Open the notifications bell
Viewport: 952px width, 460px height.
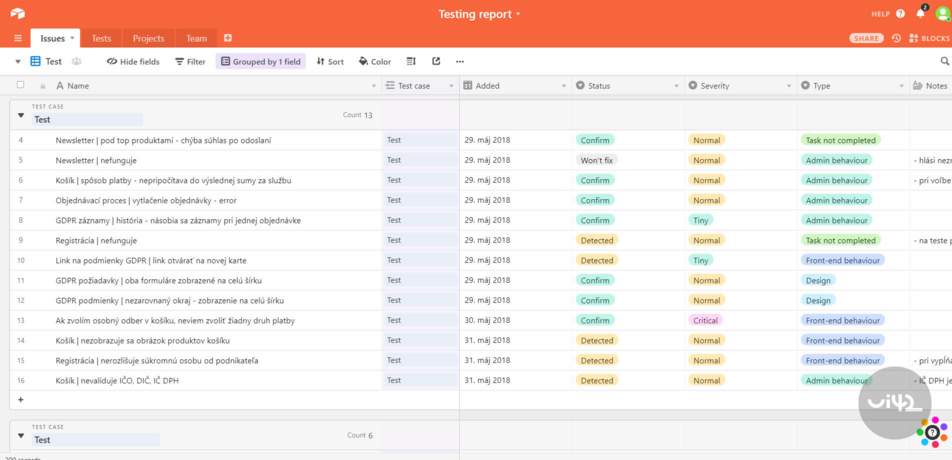click(x=920, y=14)
